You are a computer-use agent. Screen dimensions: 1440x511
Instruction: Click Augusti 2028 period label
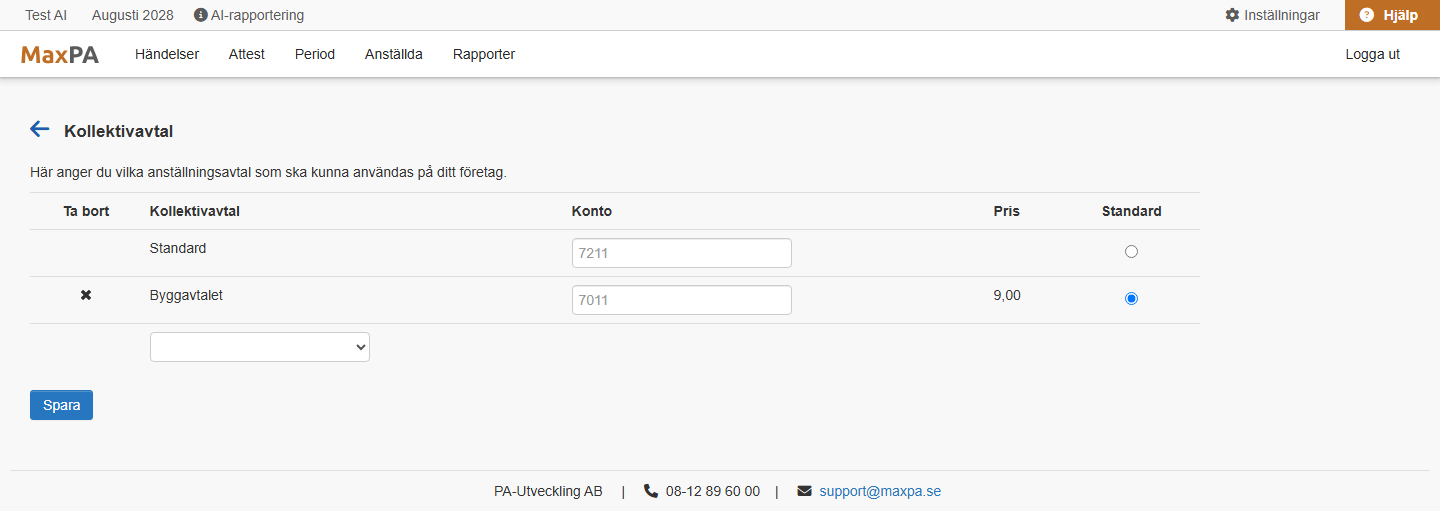132,15
